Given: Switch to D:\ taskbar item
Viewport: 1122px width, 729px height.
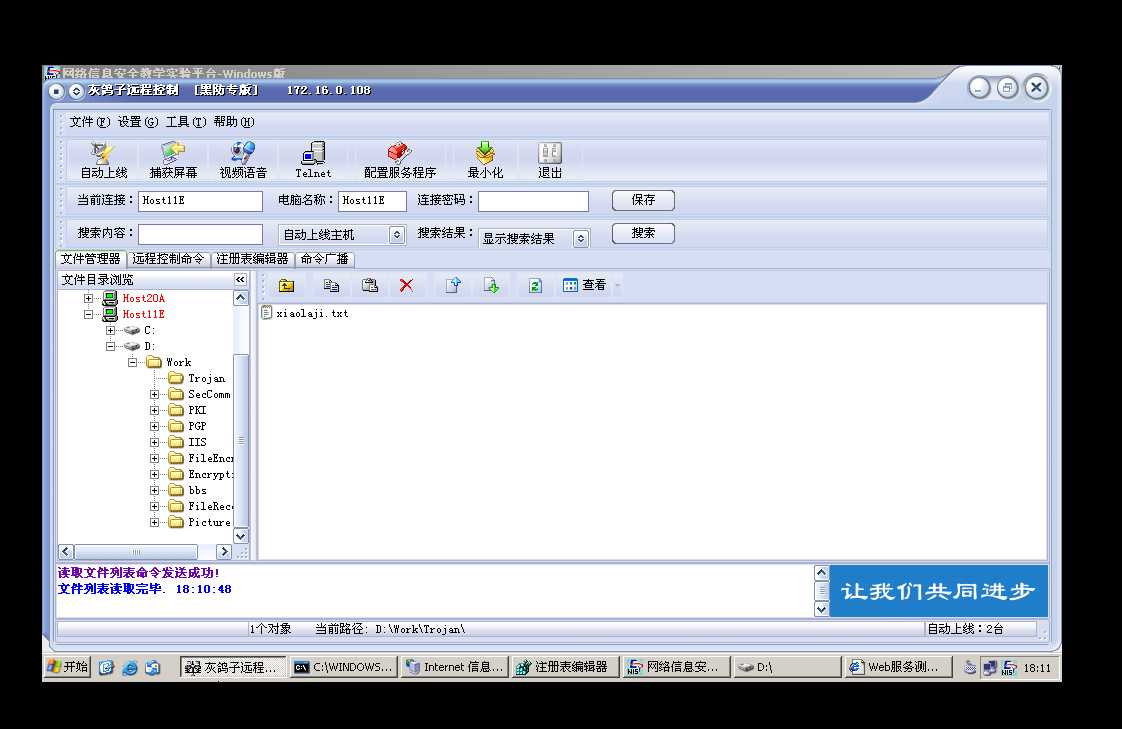Looking at the screenshot, I should click(788, 667).
